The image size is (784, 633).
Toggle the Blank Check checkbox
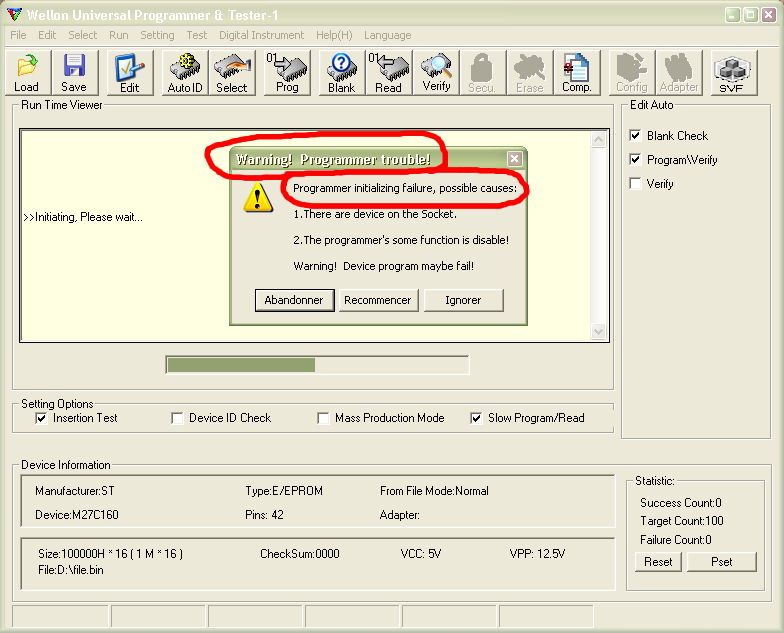(x=635, y=135)
